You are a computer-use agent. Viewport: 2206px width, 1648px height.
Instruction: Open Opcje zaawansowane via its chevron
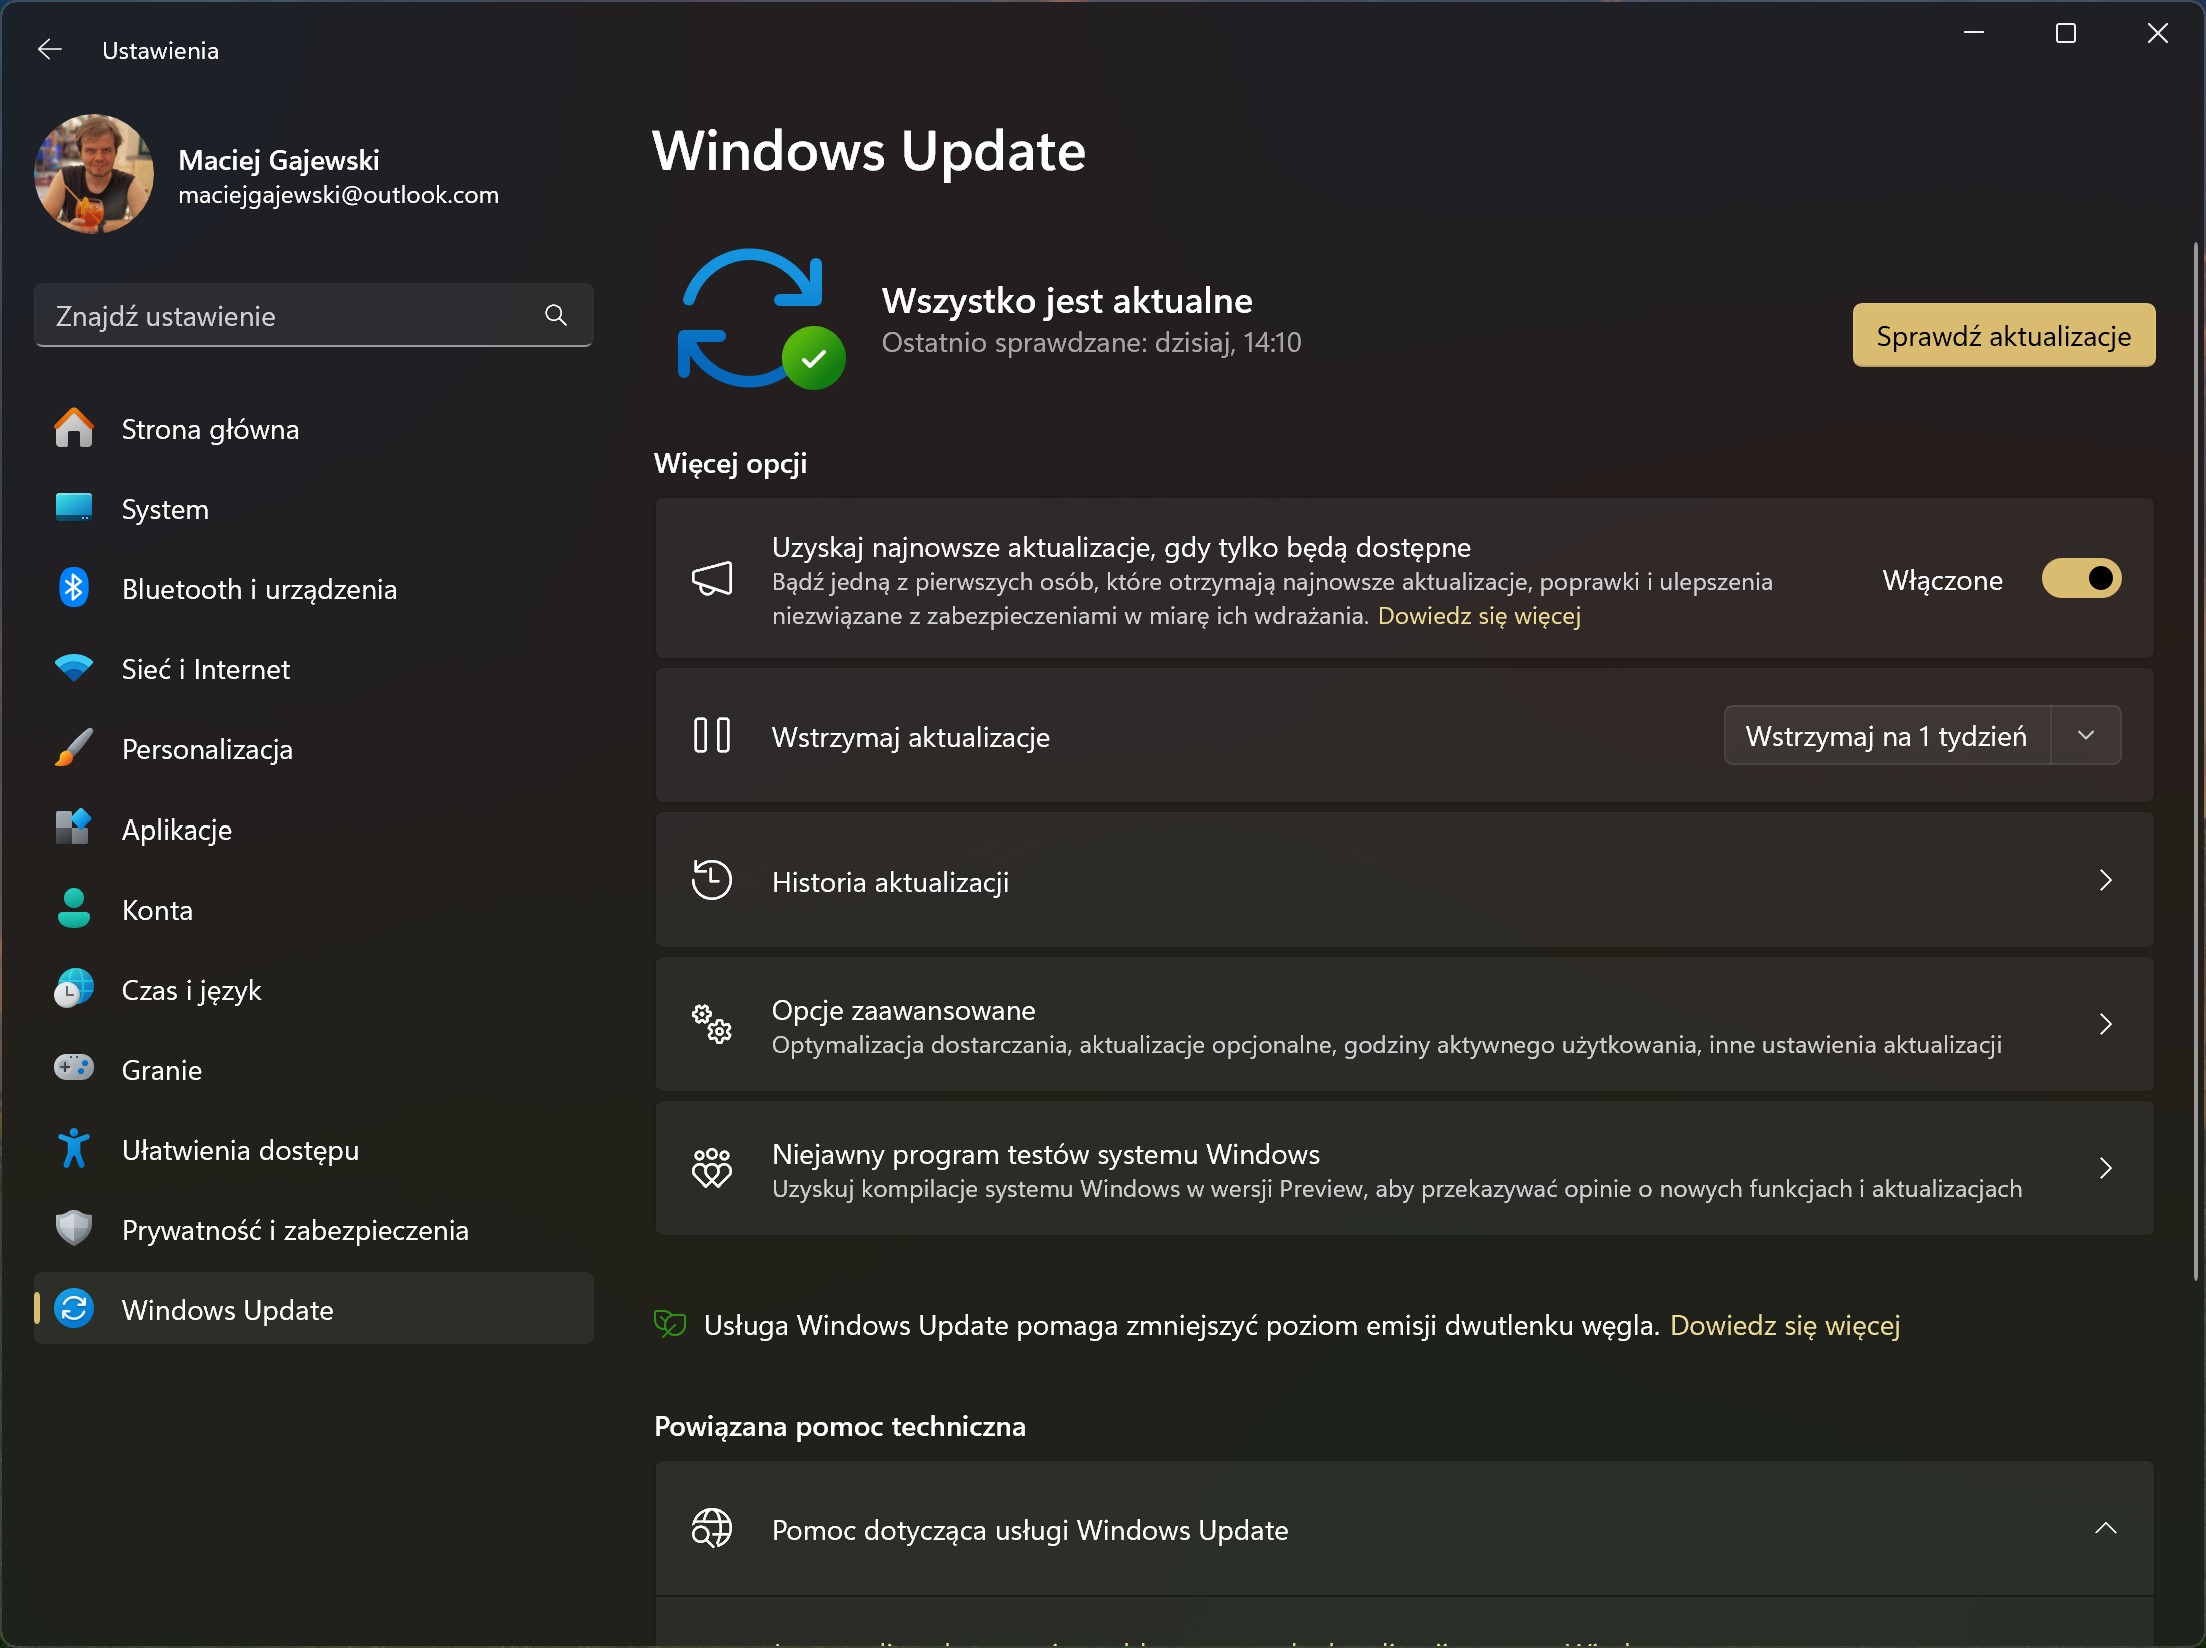(x=2106, y=1024)
